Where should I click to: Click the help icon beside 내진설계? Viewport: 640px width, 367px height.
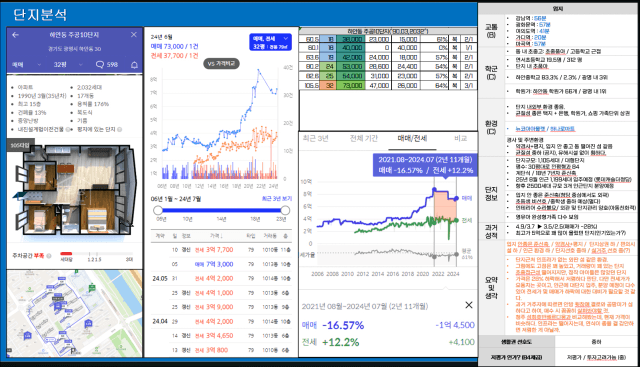coord(68,129)
